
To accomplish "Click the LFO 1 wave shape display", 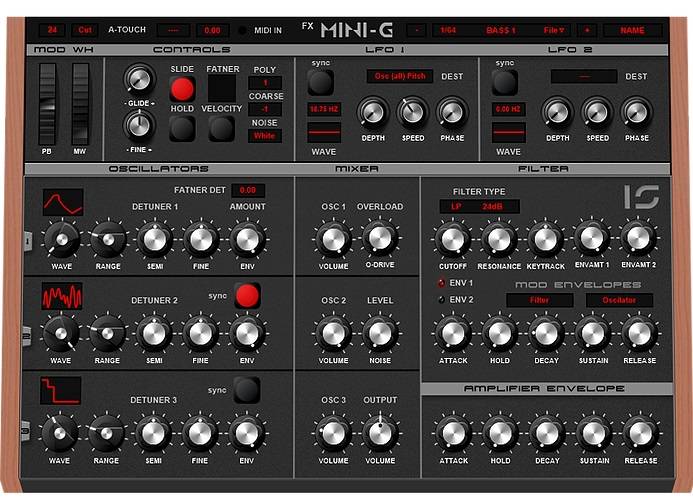I will [324, 132].
